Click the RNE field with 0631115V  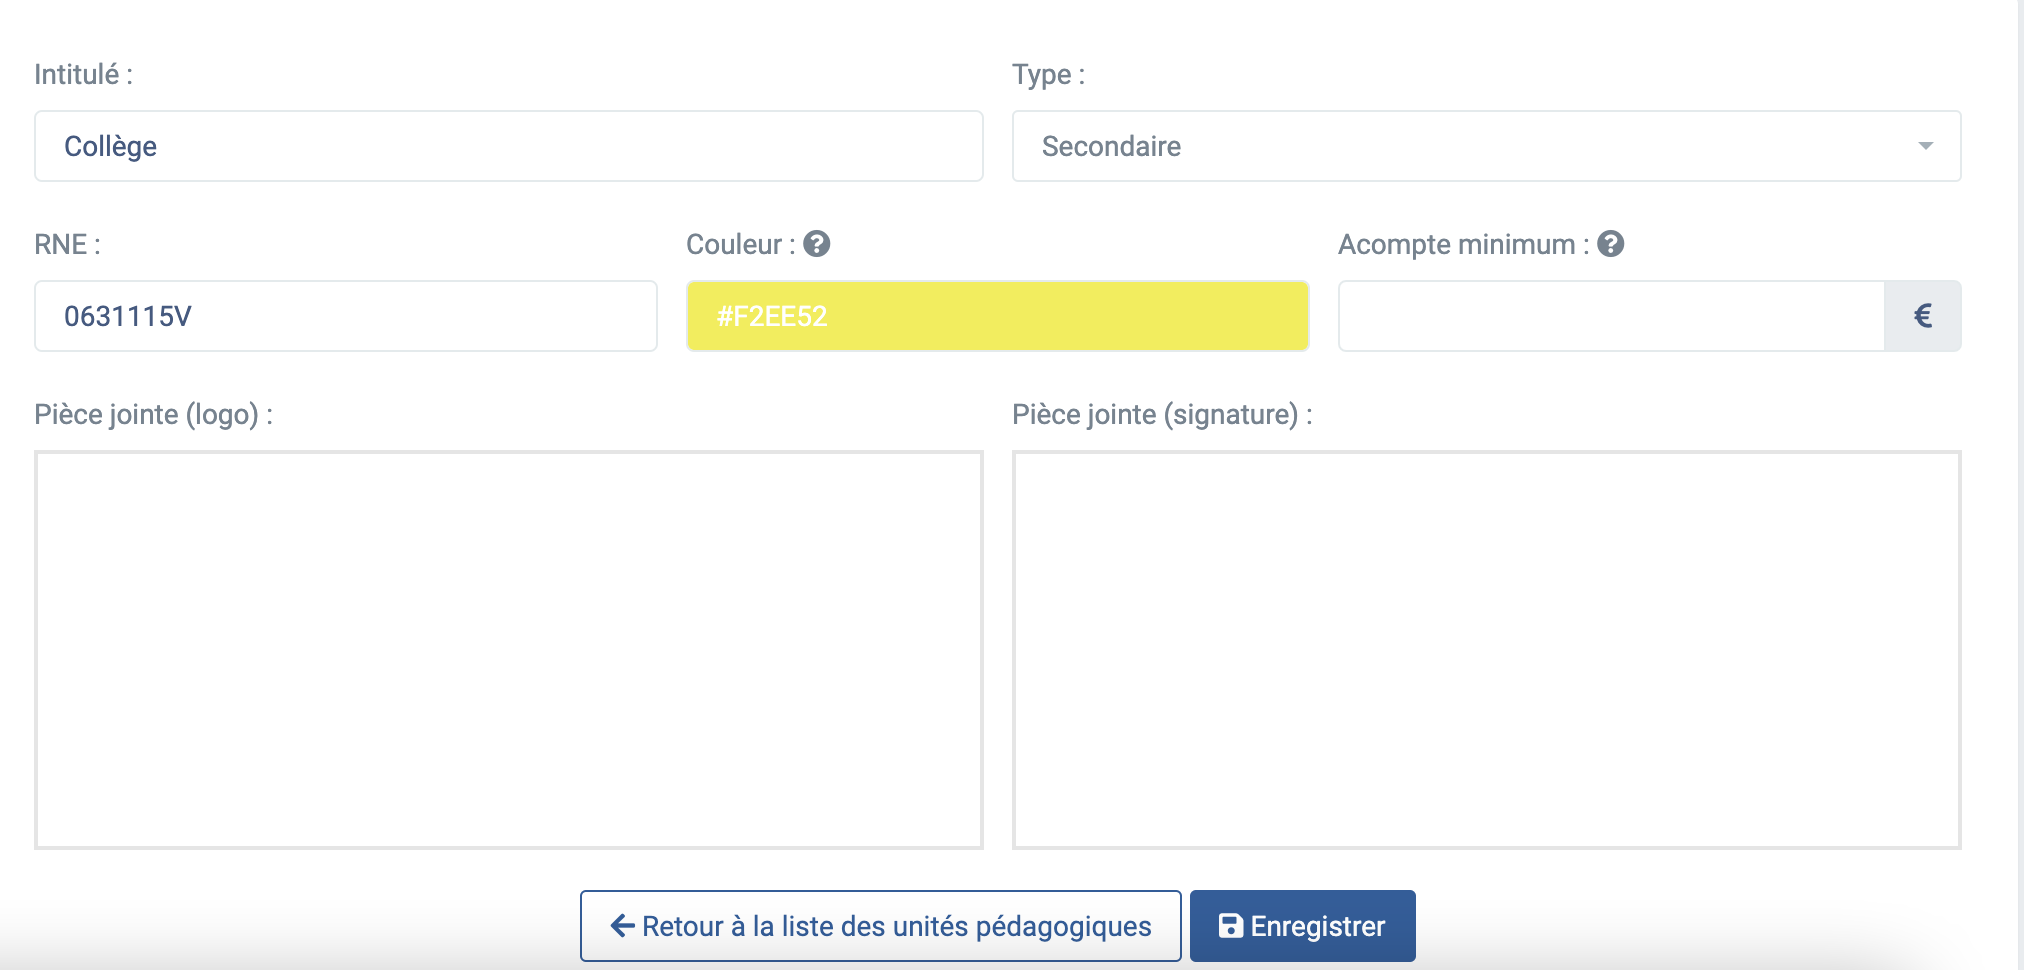pyautogui.click(x=346, y=316)
